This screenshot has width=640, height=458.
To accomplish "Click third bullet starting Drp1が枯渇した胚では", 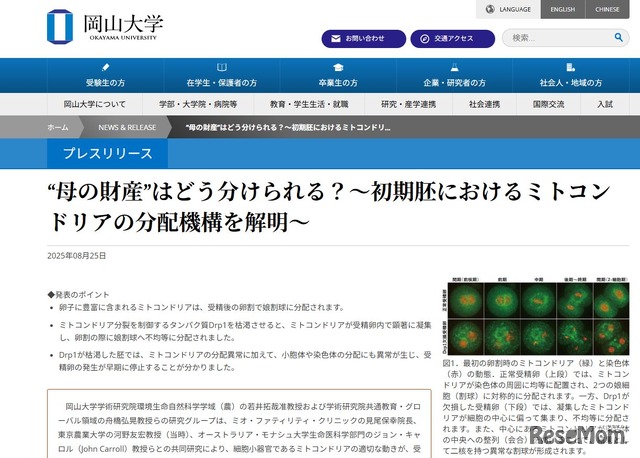I will click(x=245, y=361).
